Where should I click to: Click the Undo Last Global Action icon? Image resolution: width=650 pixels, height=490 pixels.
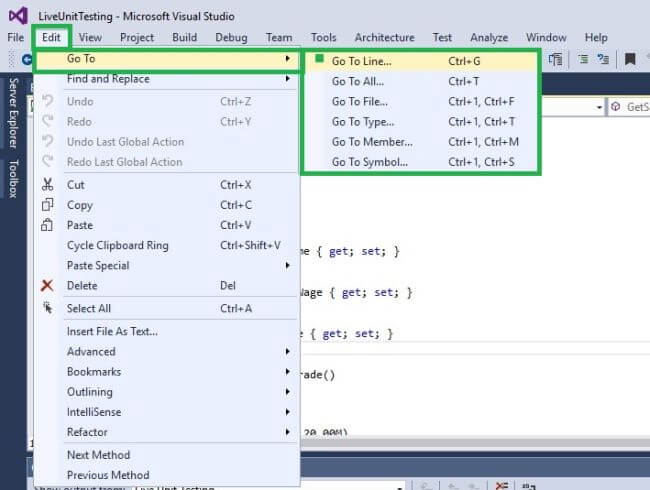[48, 141]
